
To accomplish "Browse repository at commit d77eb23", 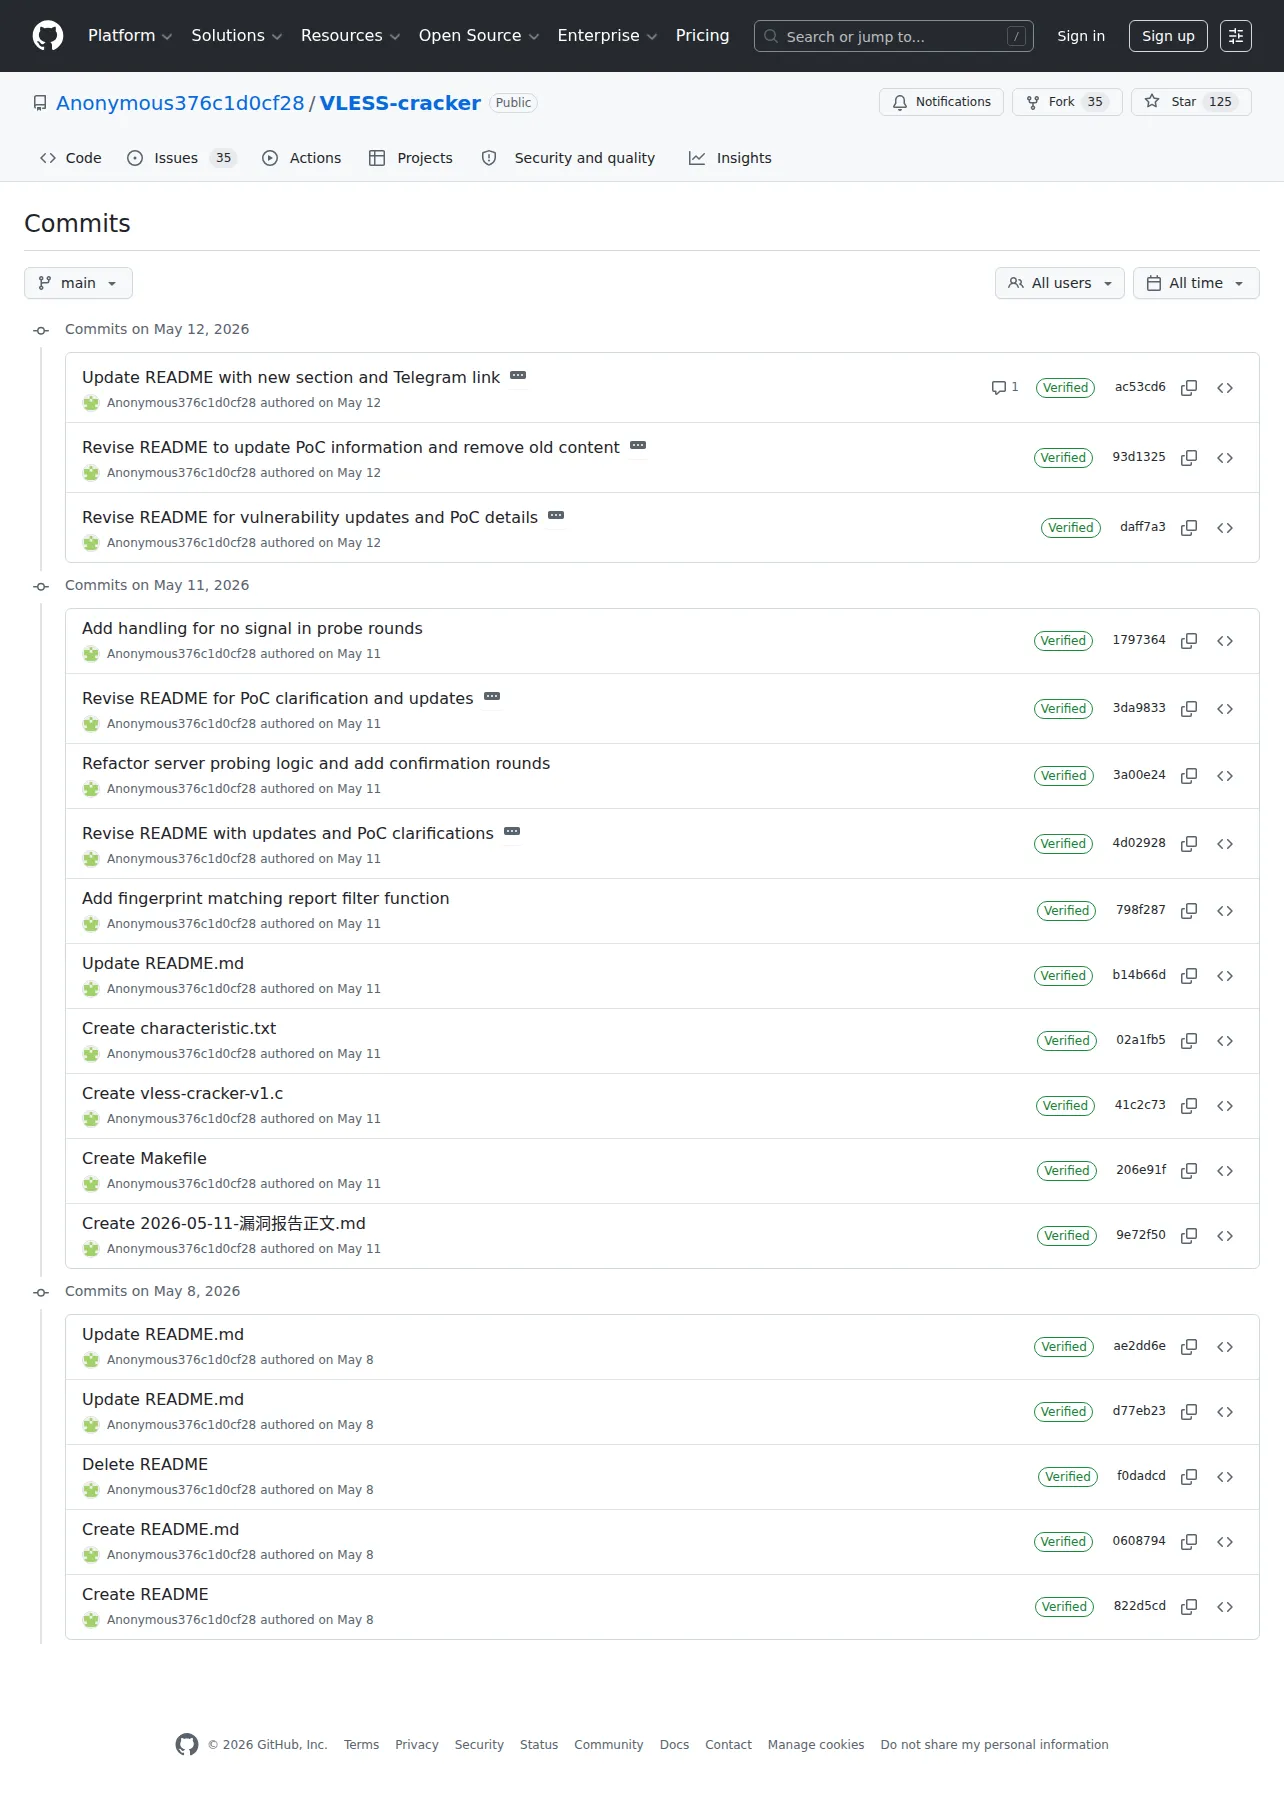I will (x=1225, y=1412).
